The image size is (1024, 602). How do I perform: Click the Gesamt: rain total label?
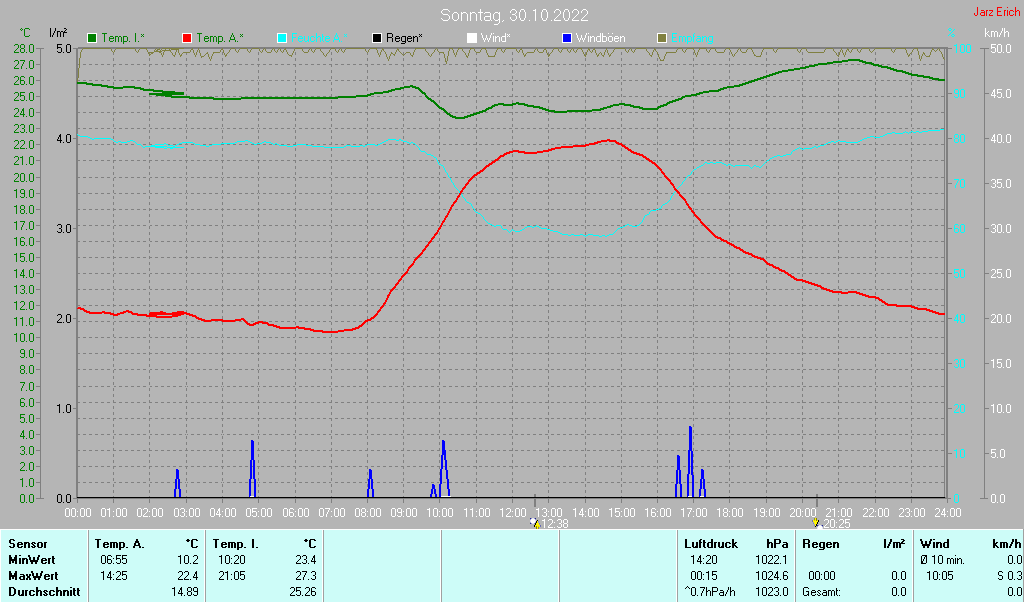822,592
